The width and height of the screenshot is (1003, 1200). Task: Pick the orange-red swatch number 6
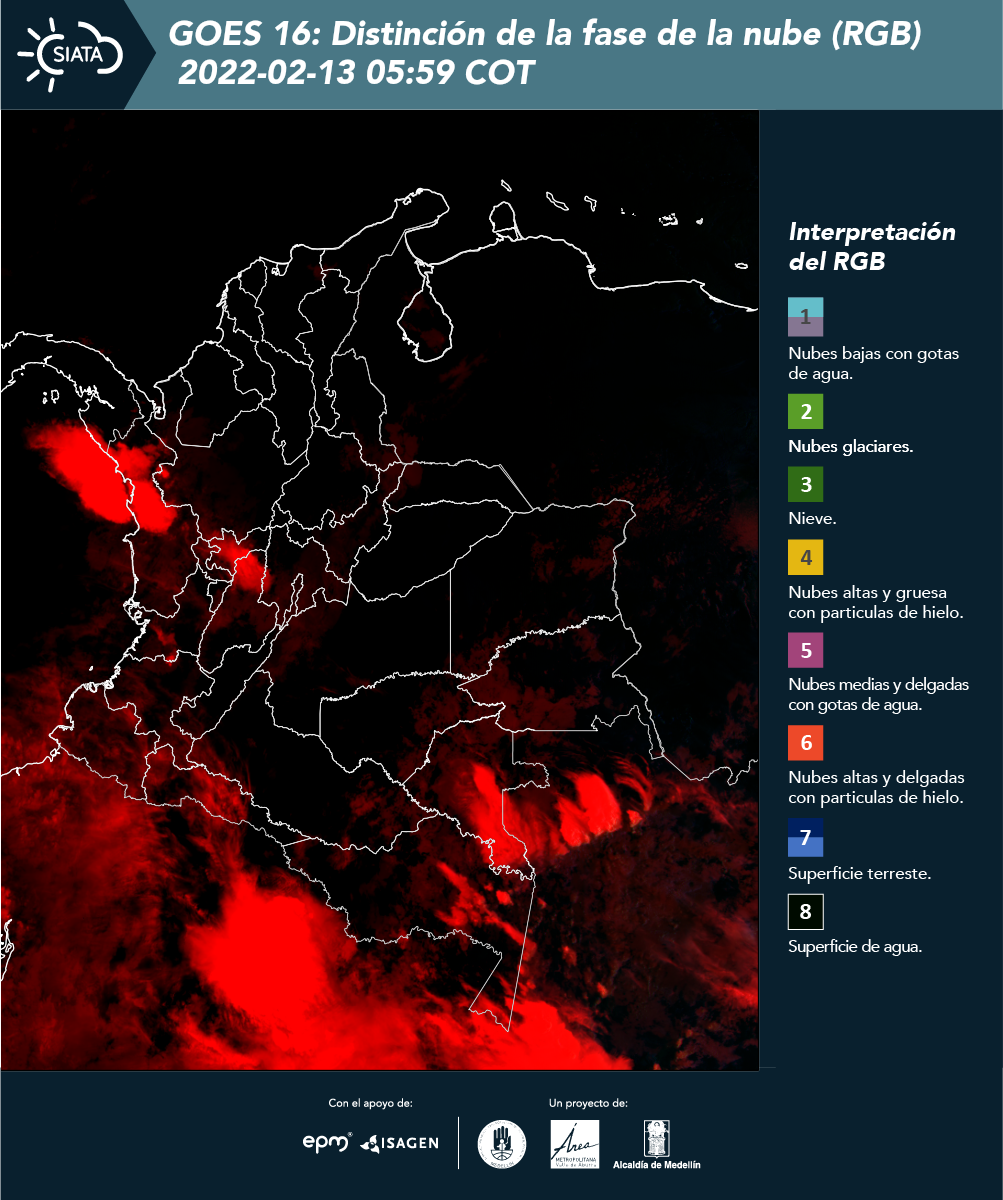[805, 743]
